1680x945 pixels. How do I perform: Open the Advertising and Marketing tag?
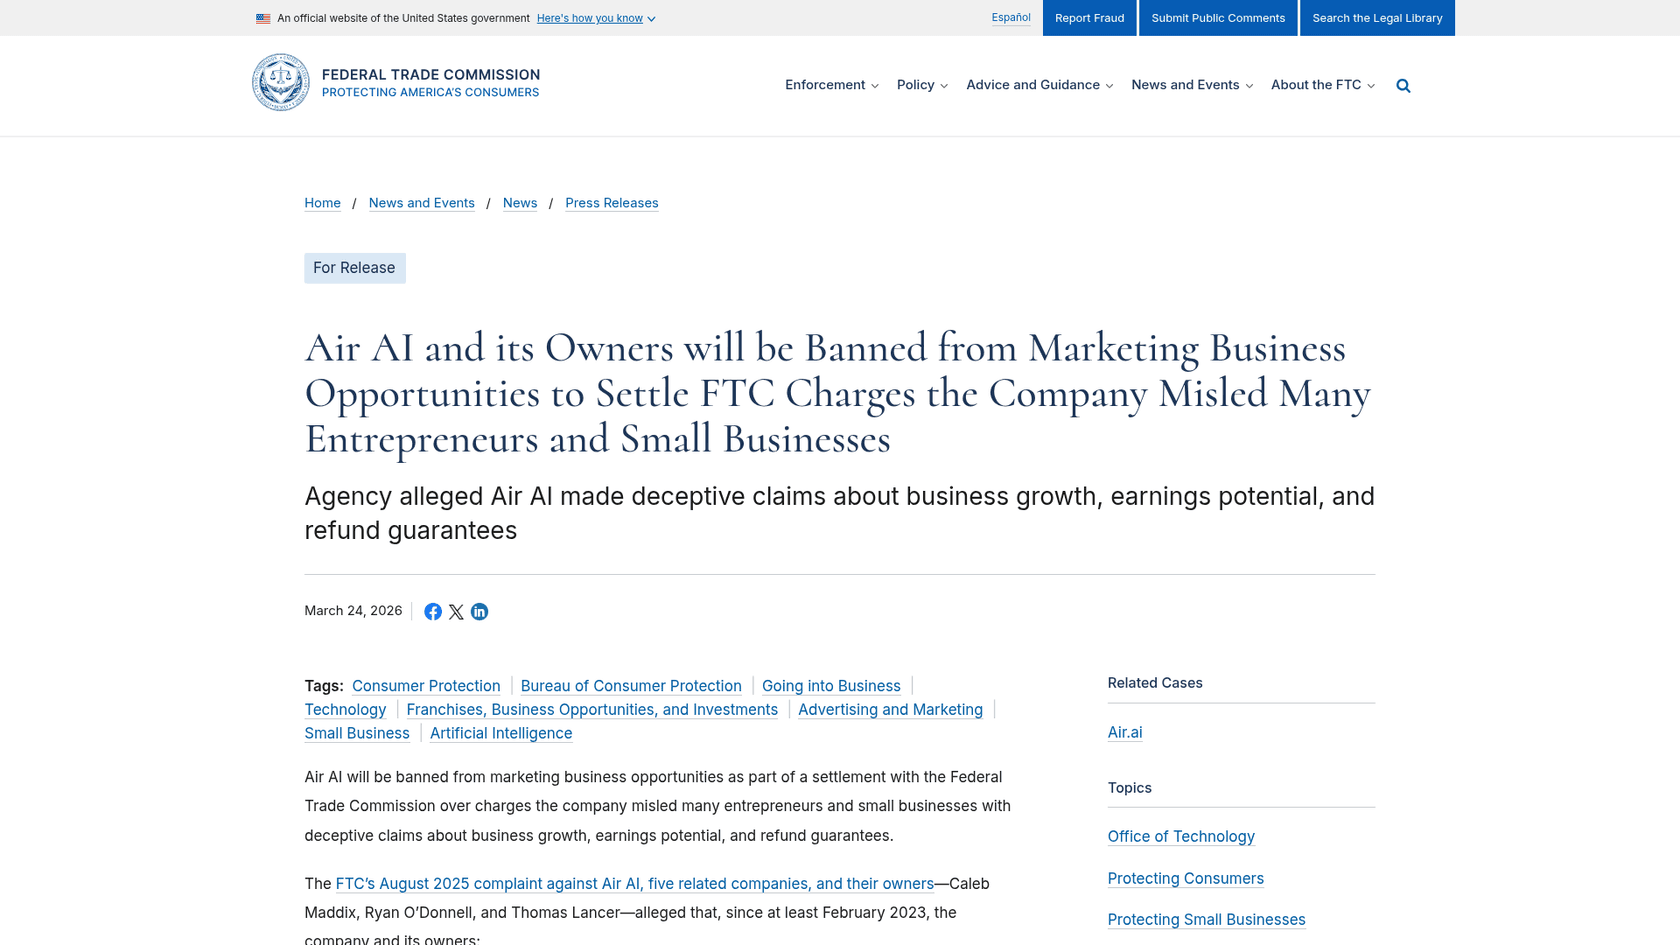tap(890, 710)
